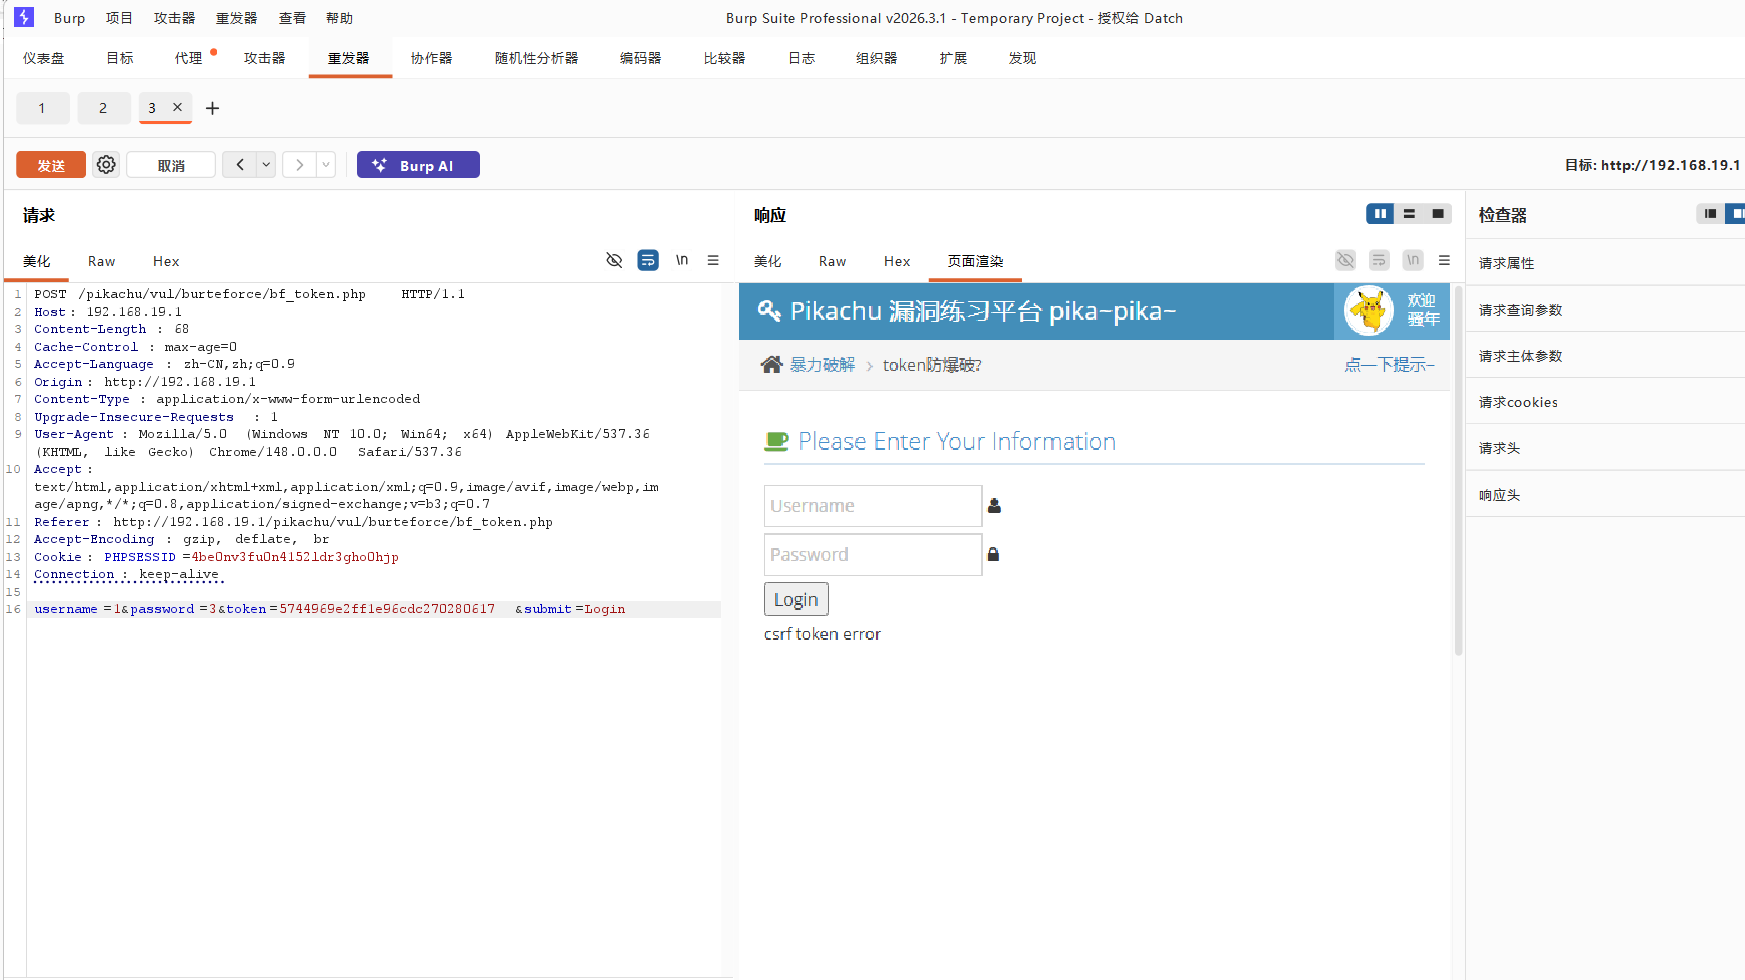This screenshot has width=1745, height=980.
Task: Click the Password input field
Action: coord(873,554)
